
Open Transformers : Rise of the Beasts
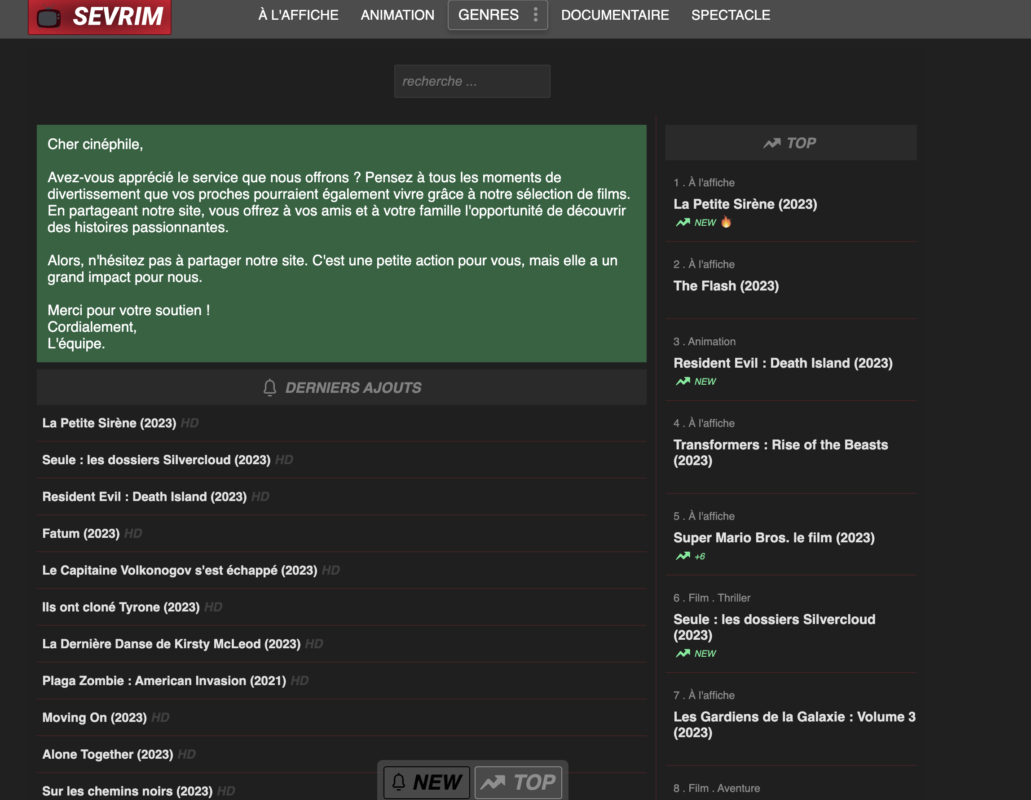click(780, 452)
